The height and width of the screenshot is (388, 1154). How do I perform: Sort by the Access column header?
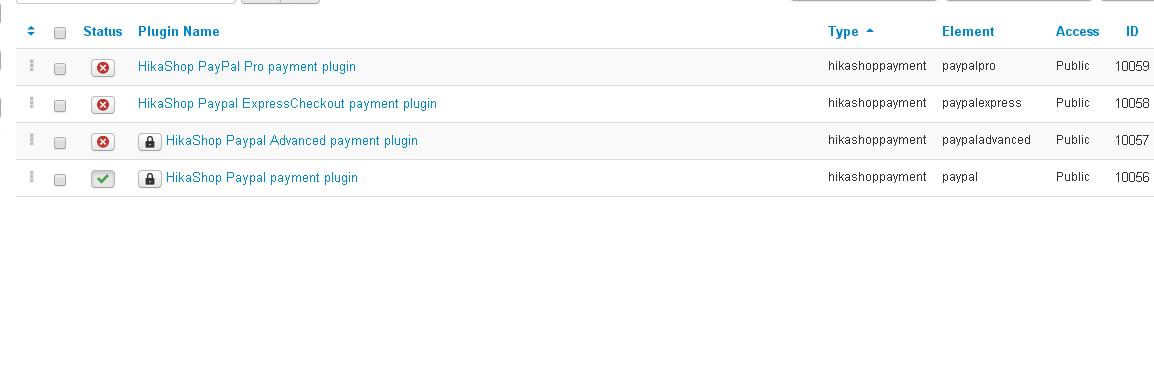click(1077, 31)
